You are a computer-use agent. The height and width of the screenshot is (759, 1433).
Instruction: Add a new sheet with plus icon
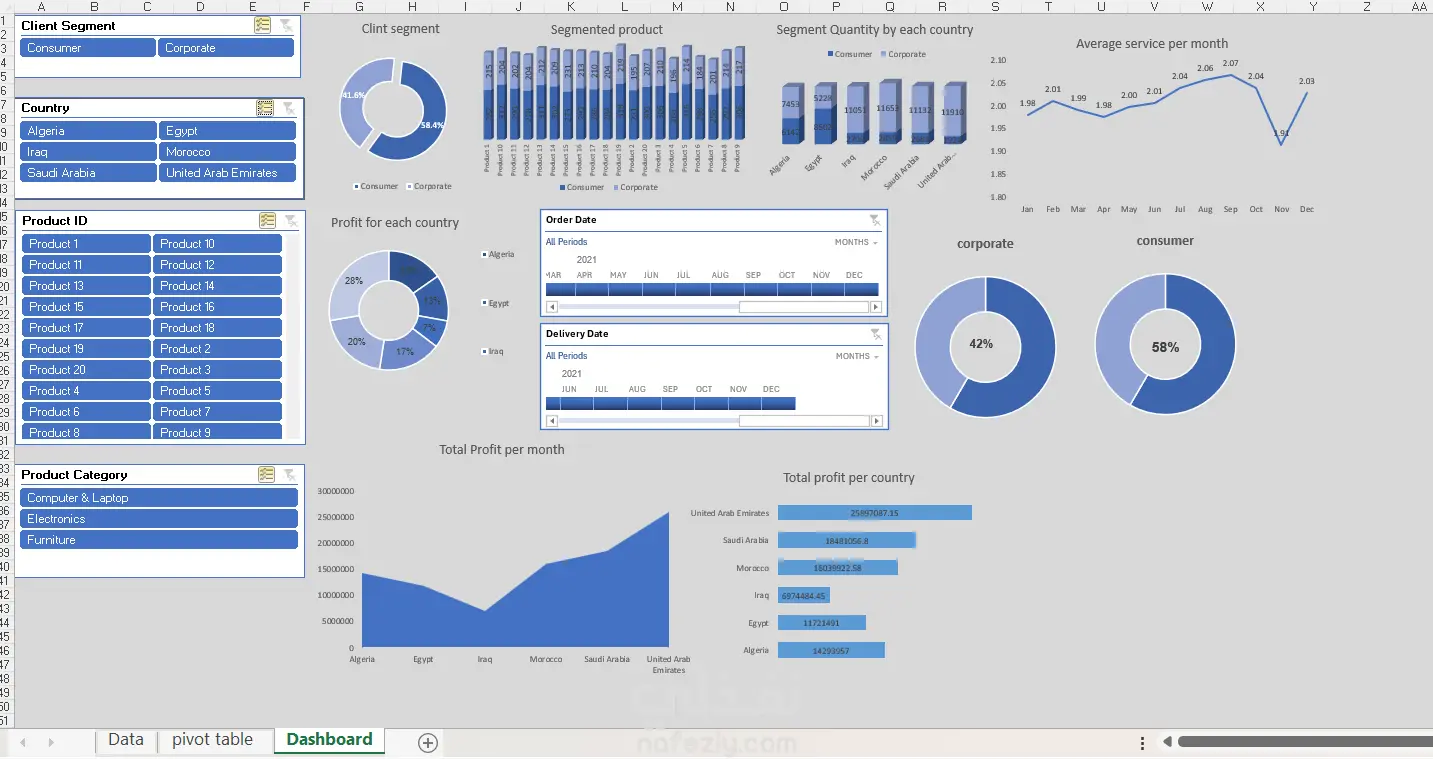click(x=428, y=742)
